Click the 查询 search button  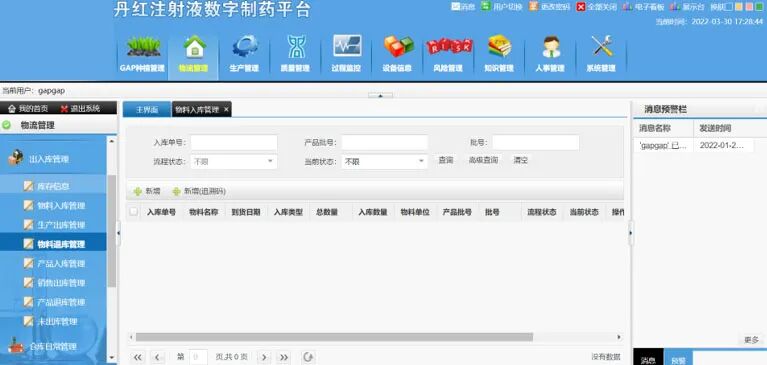[x=446, y=160]
